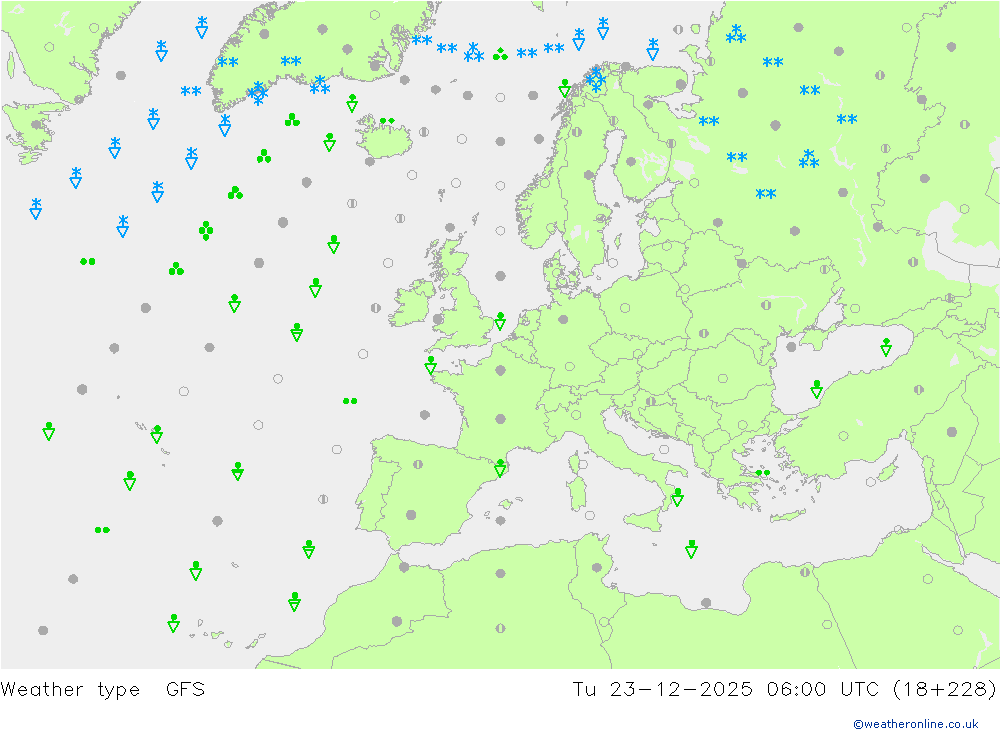
Task: Click the 'Weather type' caption text
Action: click(x=70, y=689)
